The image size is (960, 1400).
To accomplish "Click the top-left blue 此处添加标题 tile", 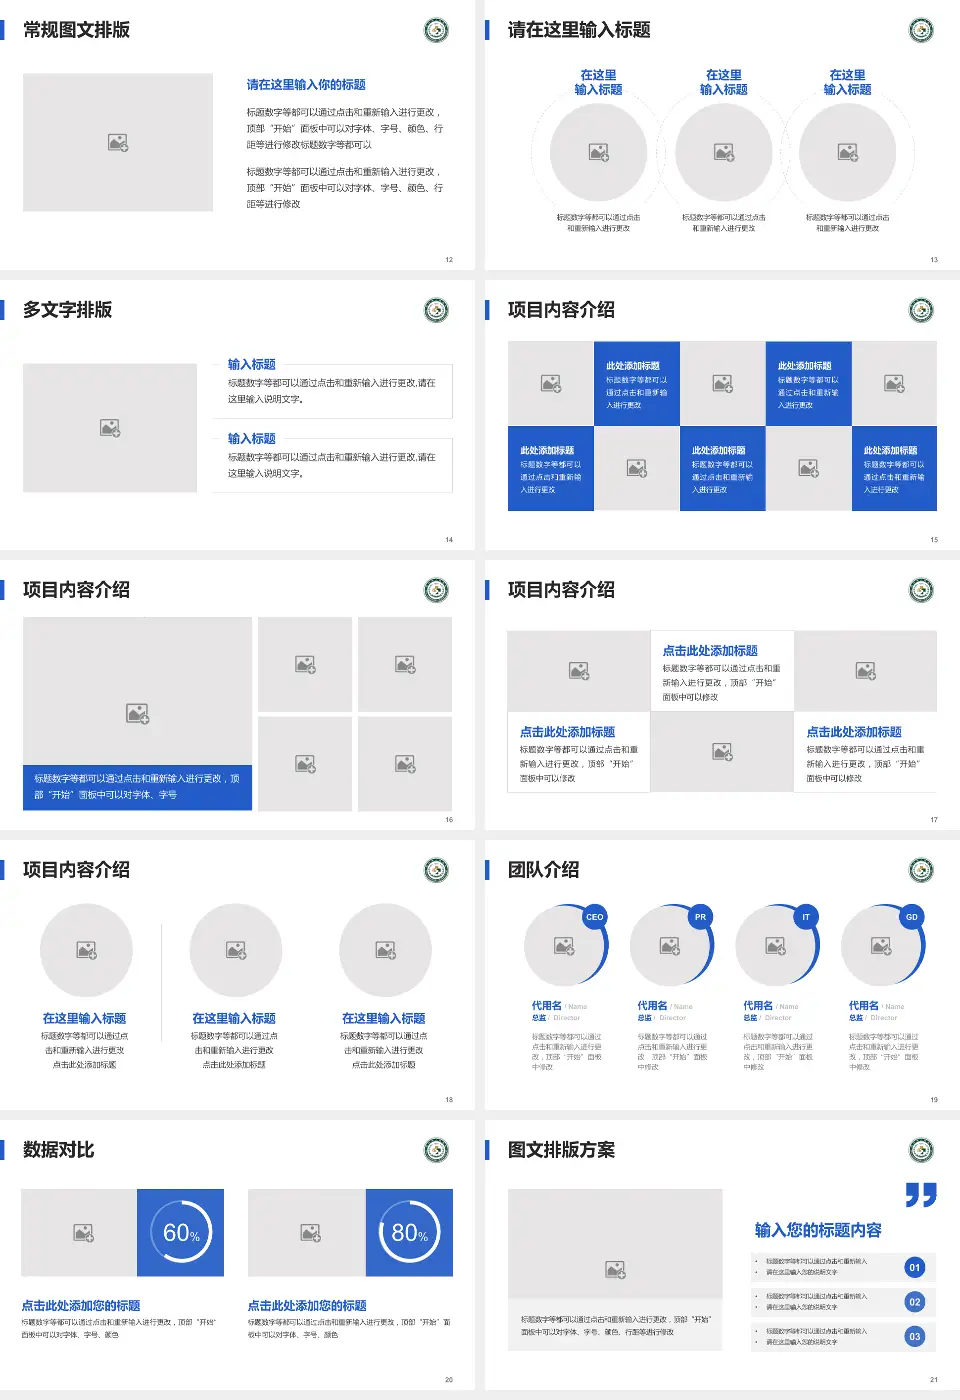I will [637, 384].
